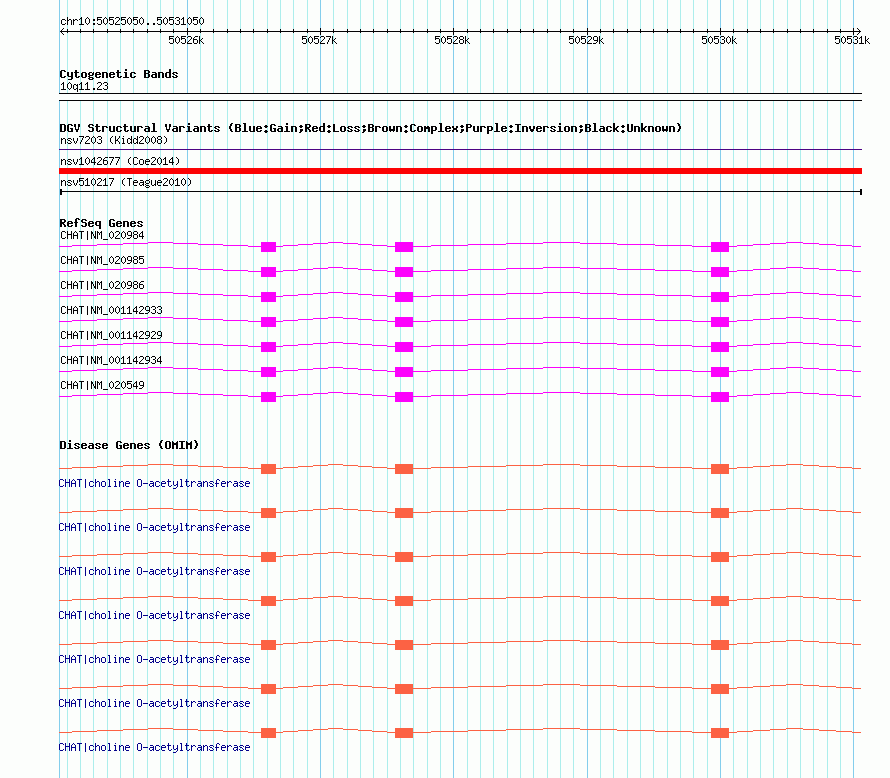Click the ruler's right arrow end

coord(858,31)
